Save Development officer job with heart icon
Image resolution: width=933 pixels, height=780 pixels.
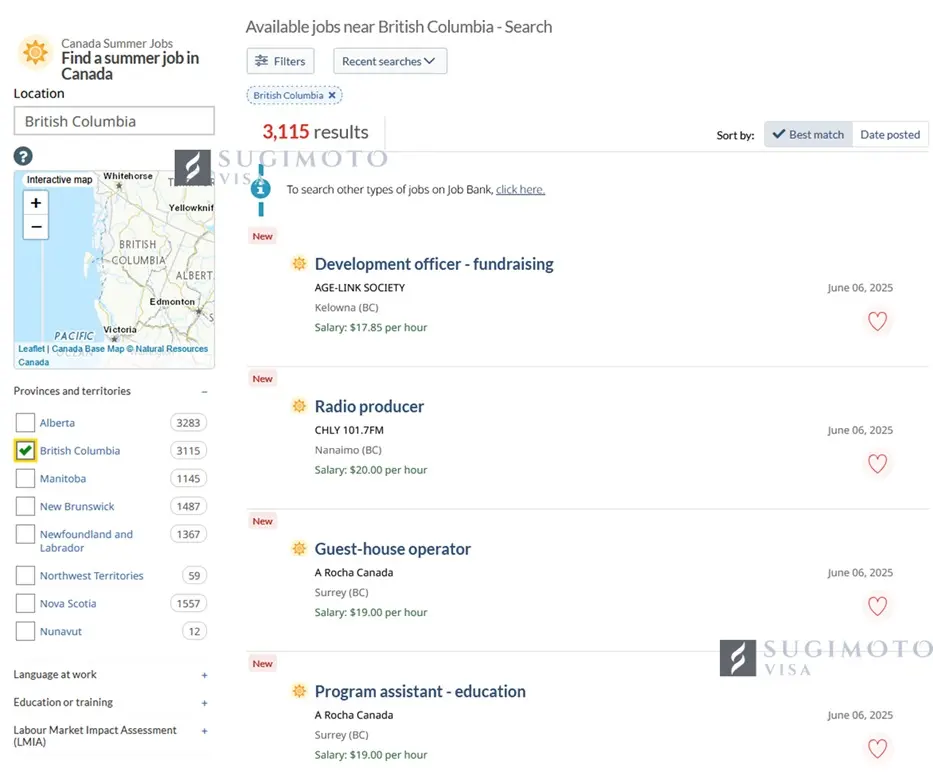pos(877,321)
